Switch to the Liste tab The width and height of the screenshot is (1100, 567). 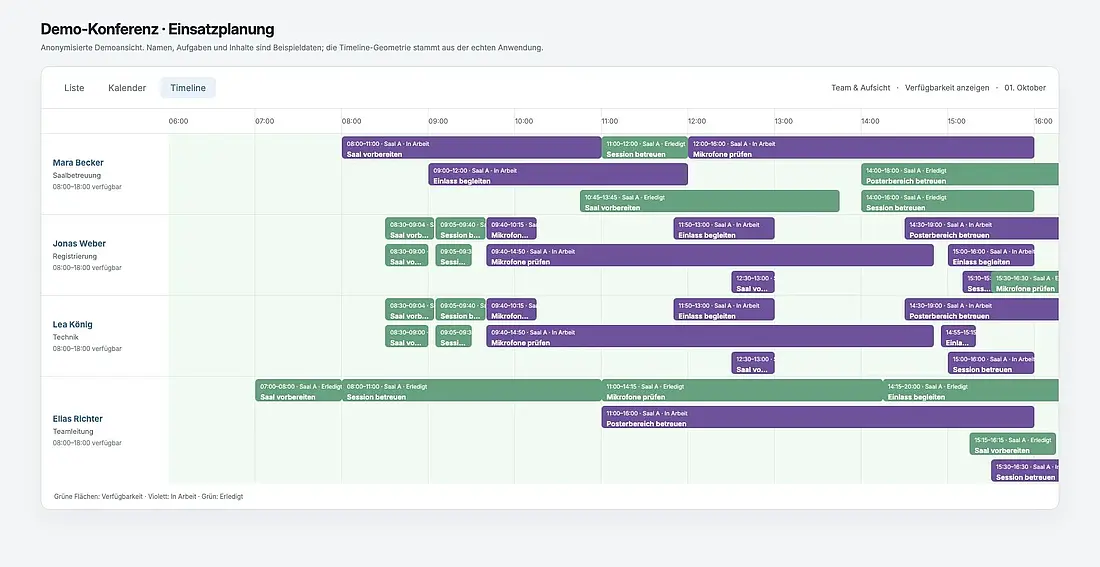click(x=74, y=88)
